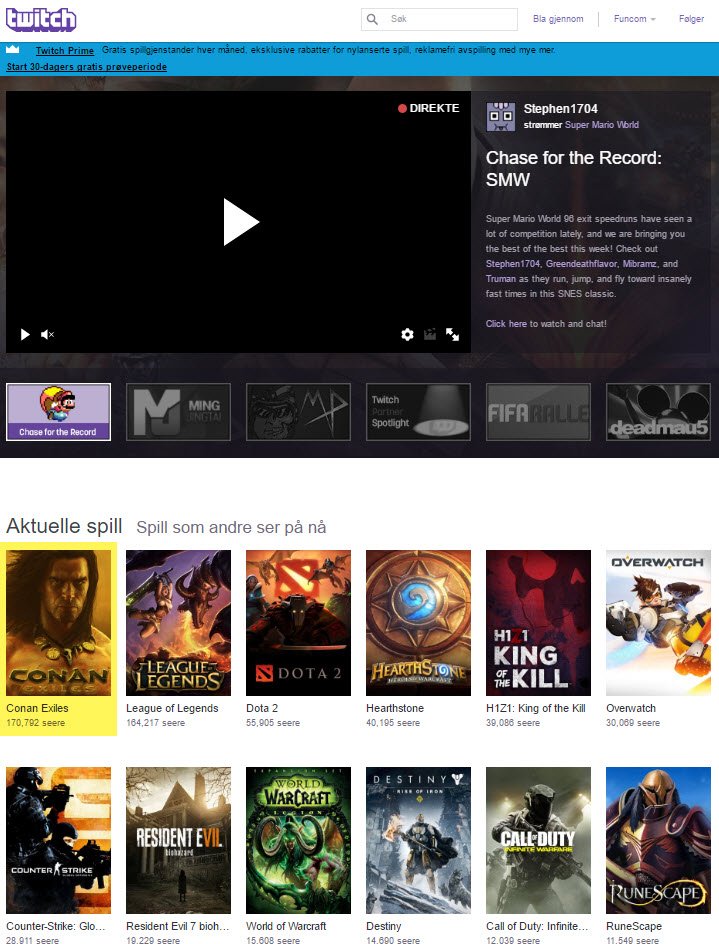Select Chase for the Record carousel thumbnail

(58, 412)
